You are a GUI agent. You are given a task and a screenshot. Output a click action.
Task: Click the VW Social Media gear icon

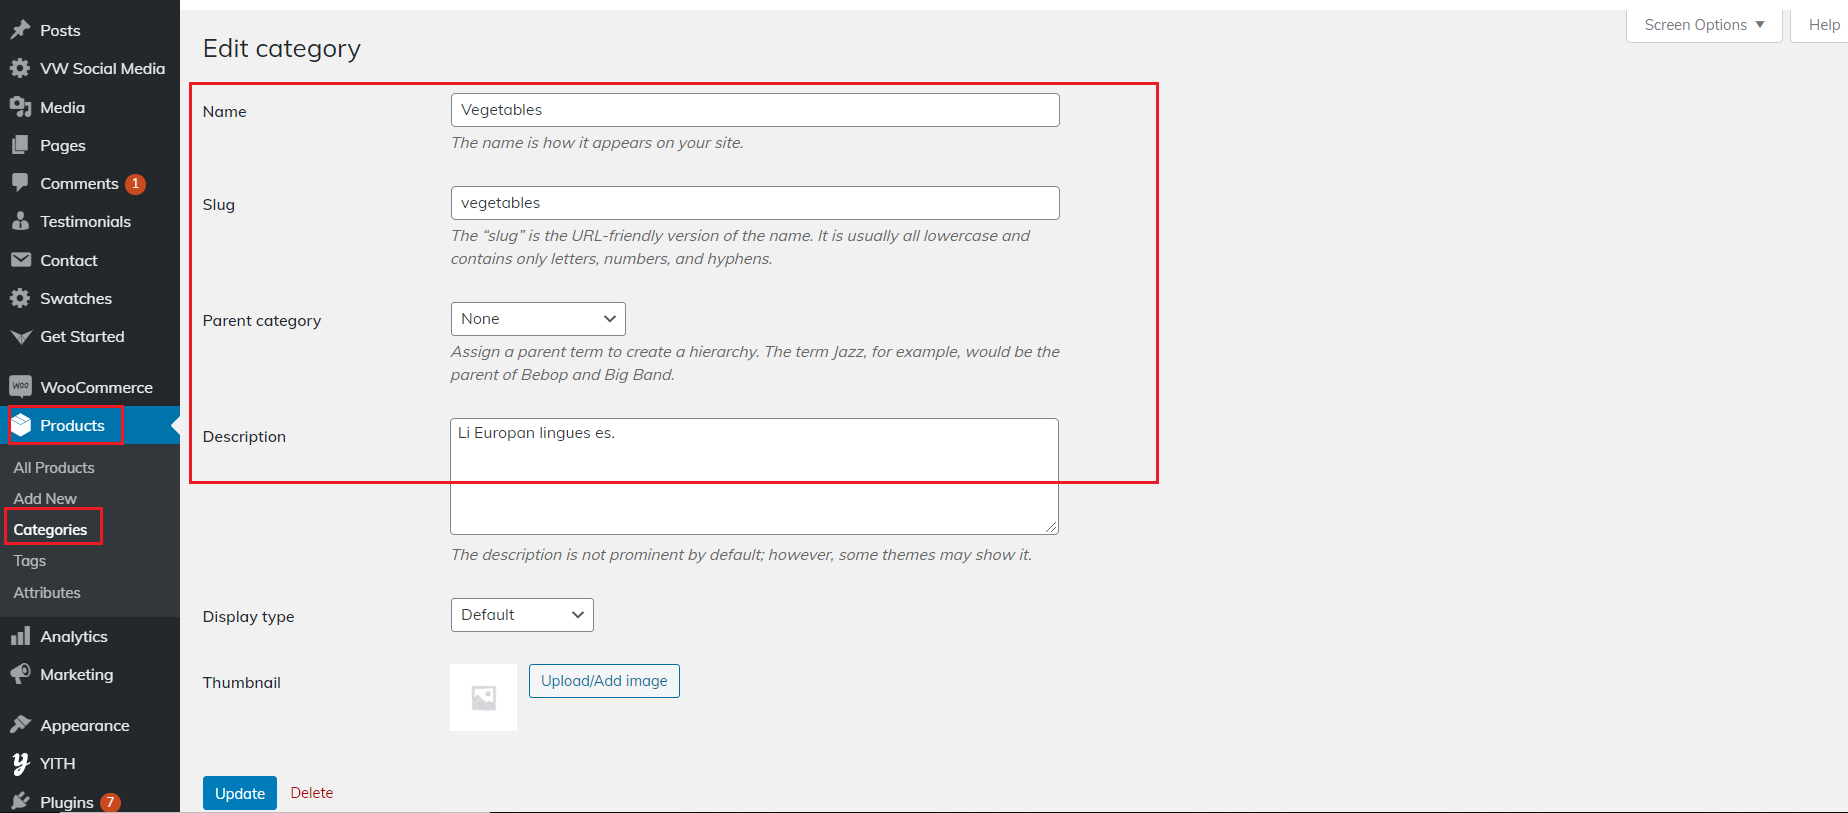tap(20, 68)
